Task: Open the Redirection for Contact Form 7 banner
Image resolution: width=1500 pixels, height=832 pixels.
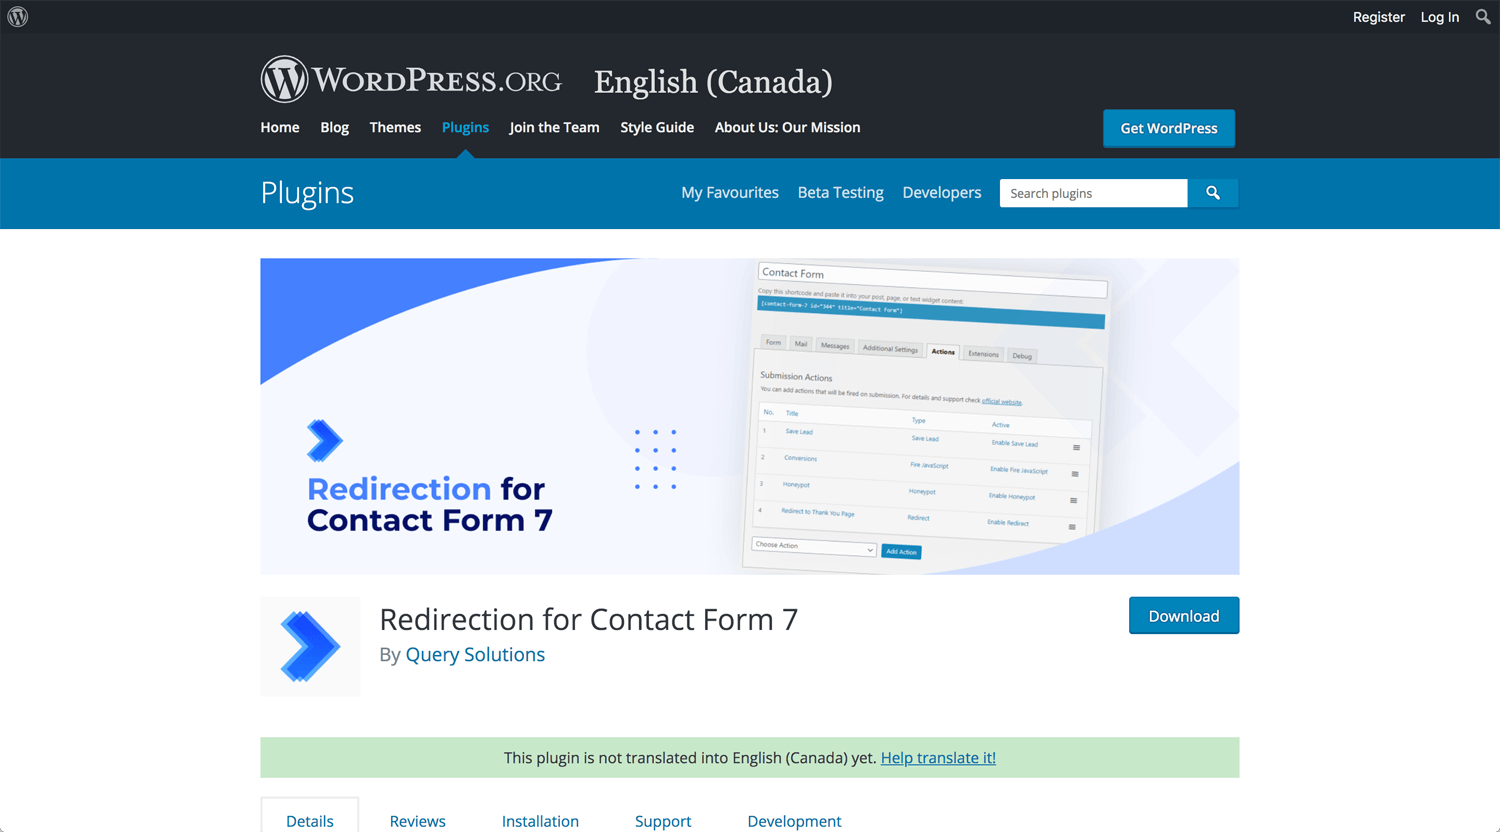Action: (750, 416)
